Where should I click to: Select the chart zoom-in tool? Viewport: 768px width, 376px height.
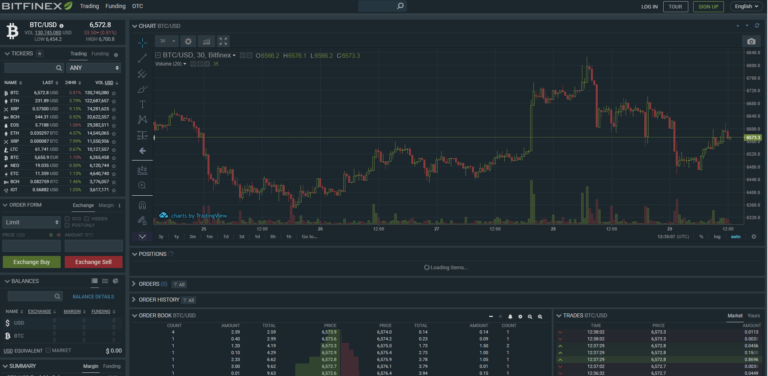tap(142, 185)
